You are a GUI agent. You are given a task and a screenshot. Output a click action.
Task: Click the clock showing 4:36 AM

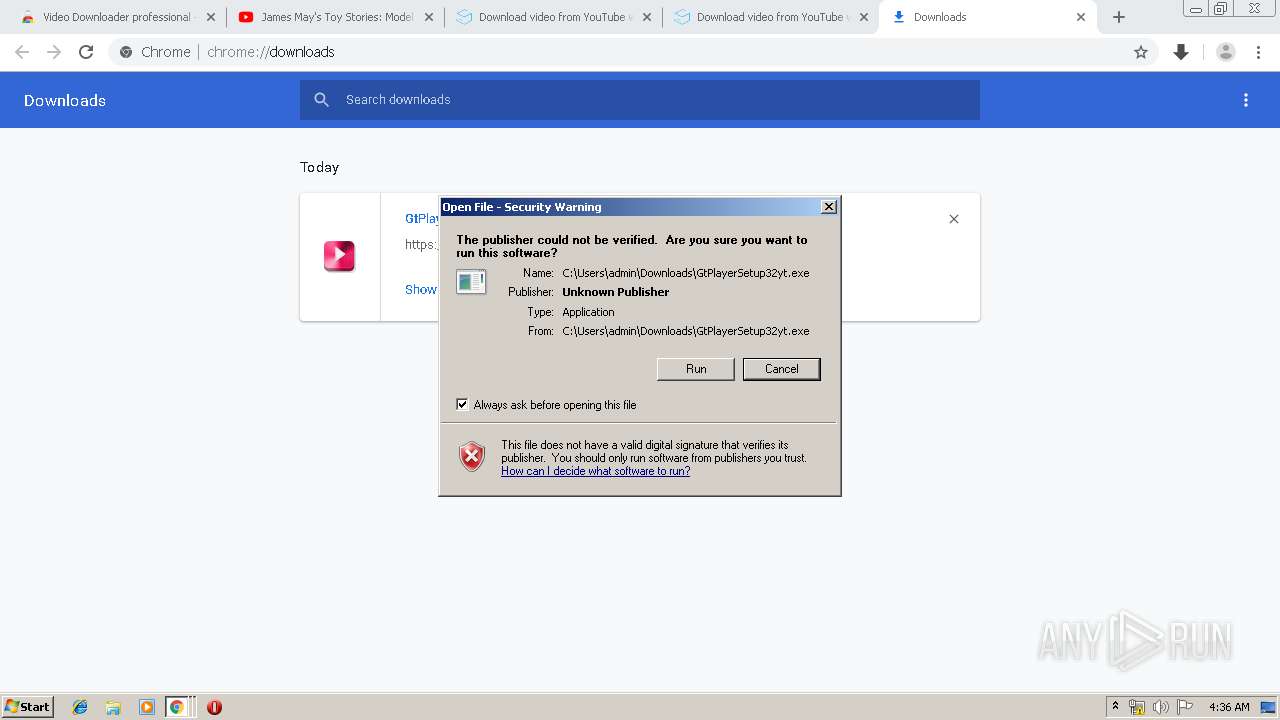click(x=1229, y=707)
